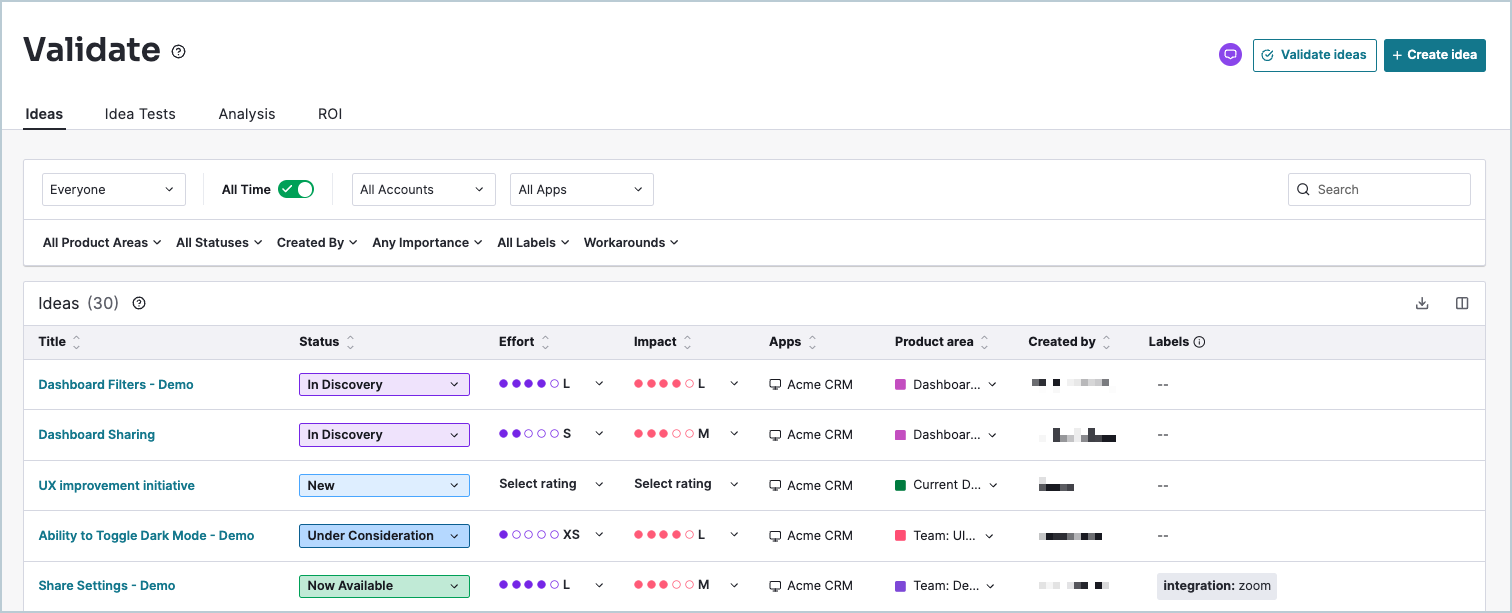Change product area of Dashboard Sharing
This screenshot has height=613, width=1512.
point(946,435)
